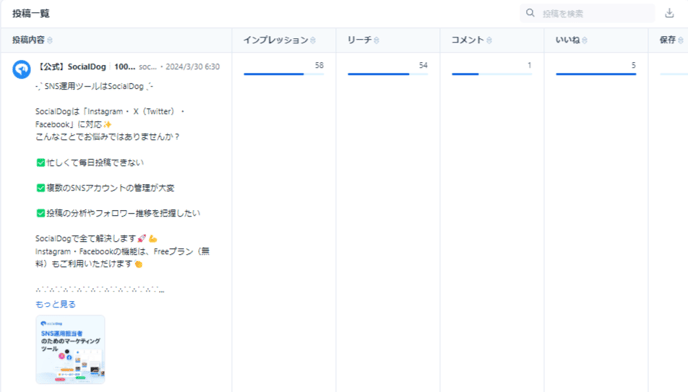Click likes count value 5

pyautogui.click(x=634, y=65)
